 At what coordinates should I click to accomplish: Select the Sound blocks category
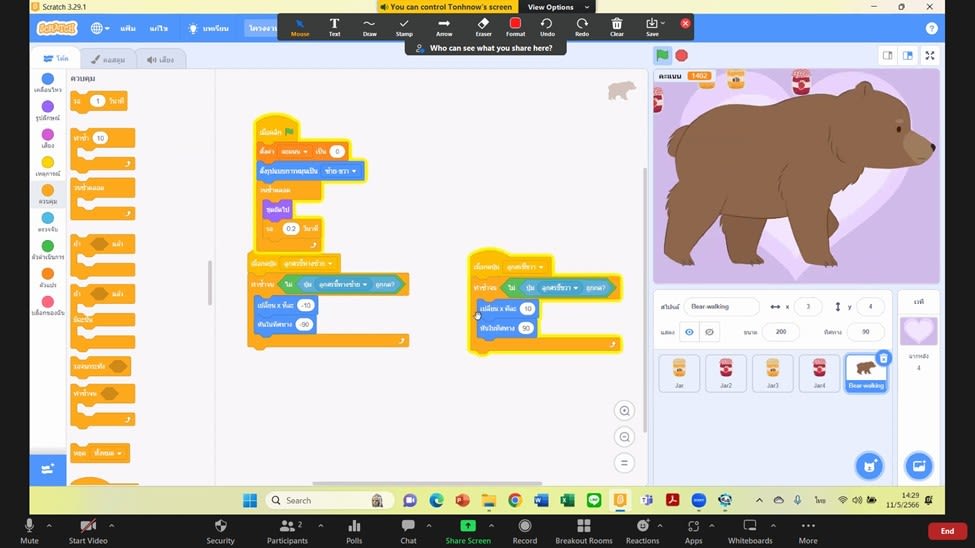(47, 138)
